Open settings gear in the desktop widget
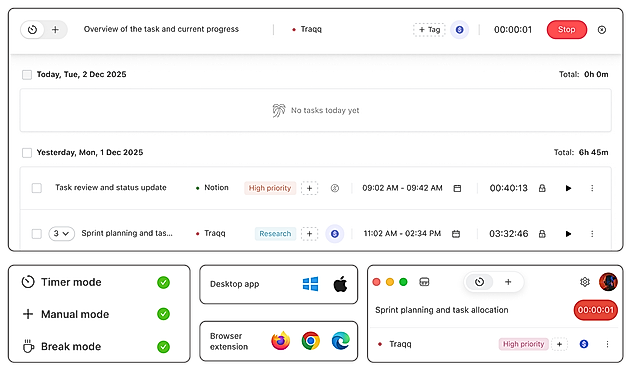Image resolution: width=632 pixels, height=368 pixels. click(x=584, y=282)
